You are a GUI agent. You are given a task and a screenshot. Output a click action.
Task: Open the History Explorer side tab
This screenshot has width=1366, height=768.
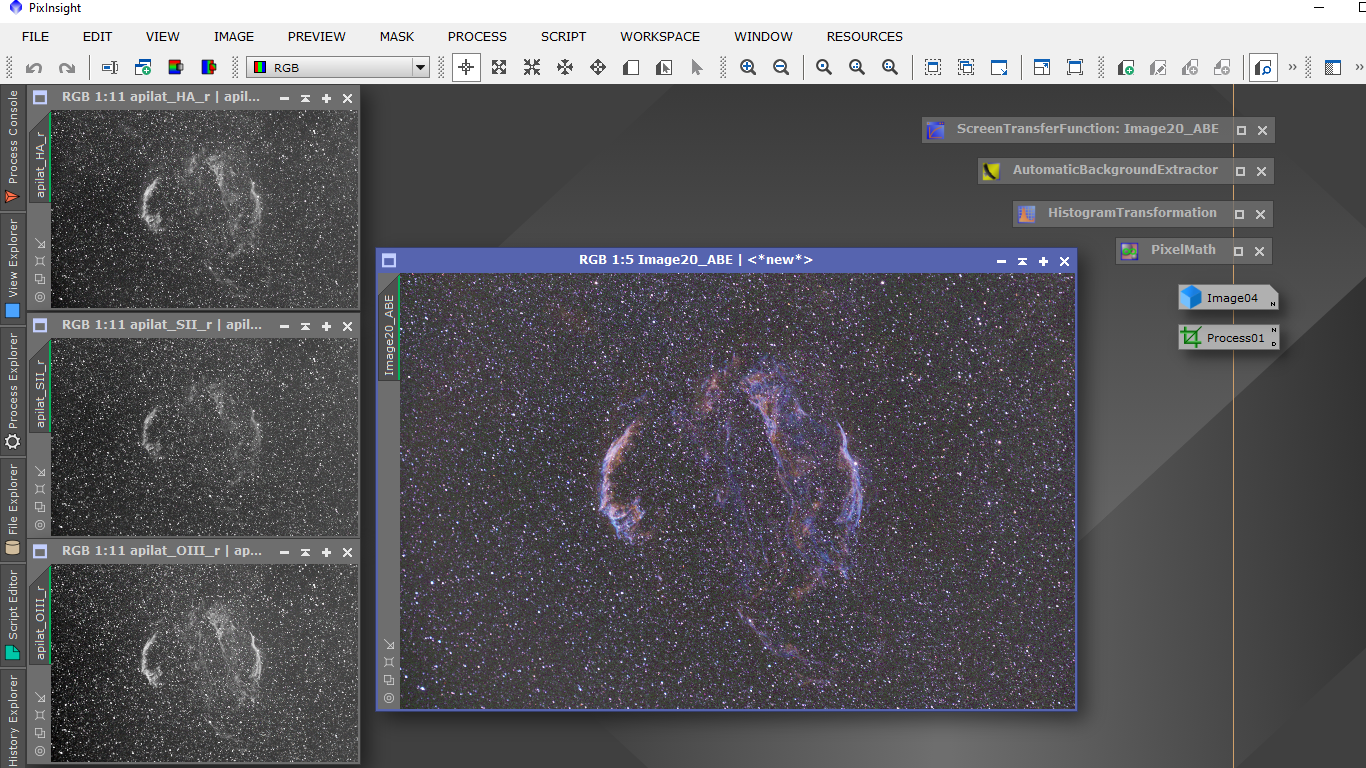pyautogui.click(x=13, y=719)
